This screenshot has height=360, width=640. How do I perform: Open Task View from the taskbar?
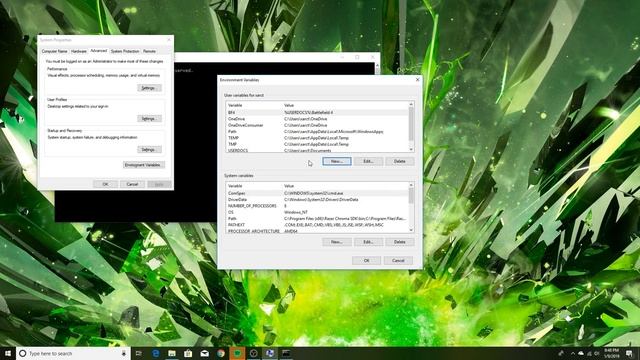(x=139, y=353)
